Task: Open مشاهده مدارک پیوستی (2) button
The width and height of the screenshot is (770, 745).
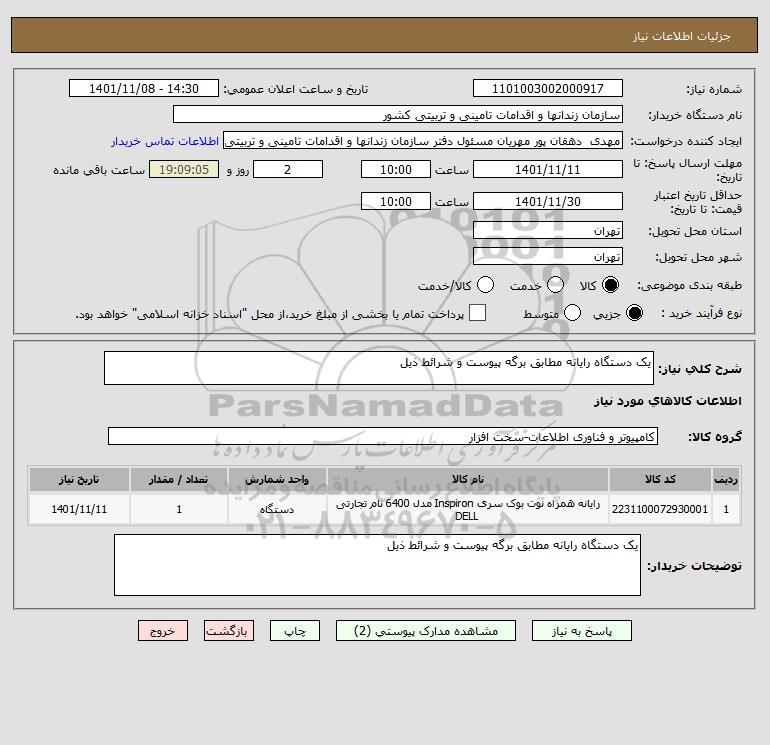Action: point(426,631)
